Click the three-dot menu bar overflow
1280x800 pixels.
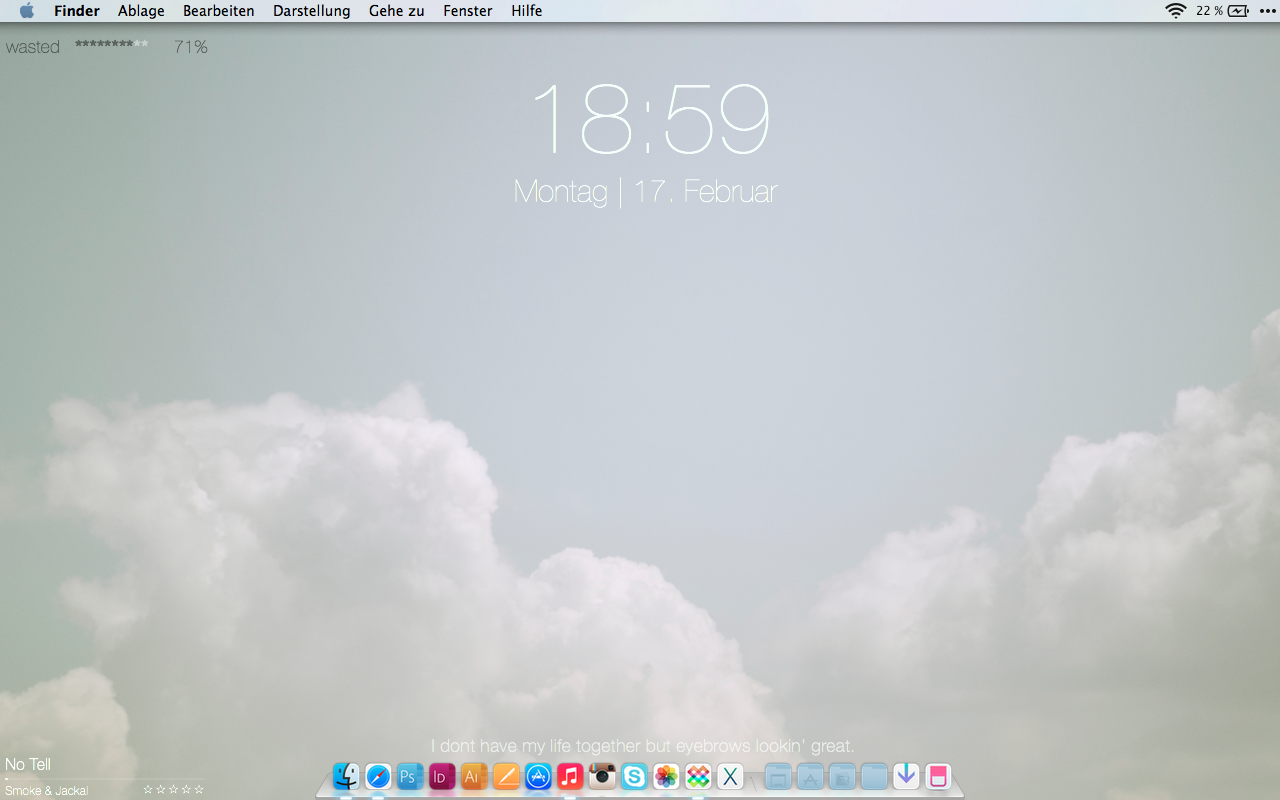coord(1268,11)
